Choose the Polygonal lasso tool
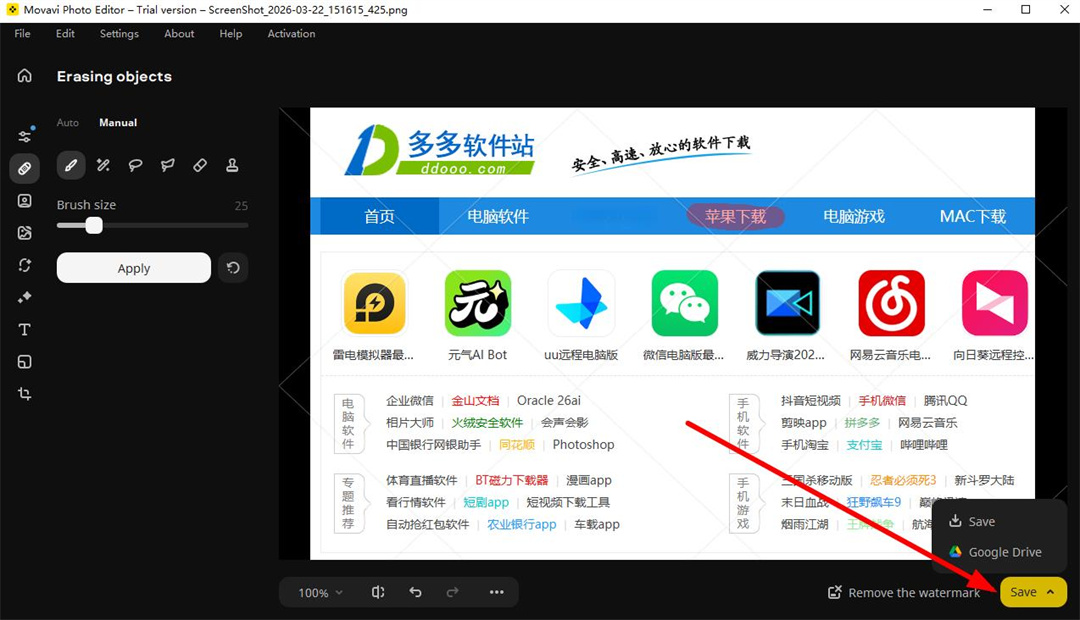This screenshot has width=1080, height=620. 167,165
